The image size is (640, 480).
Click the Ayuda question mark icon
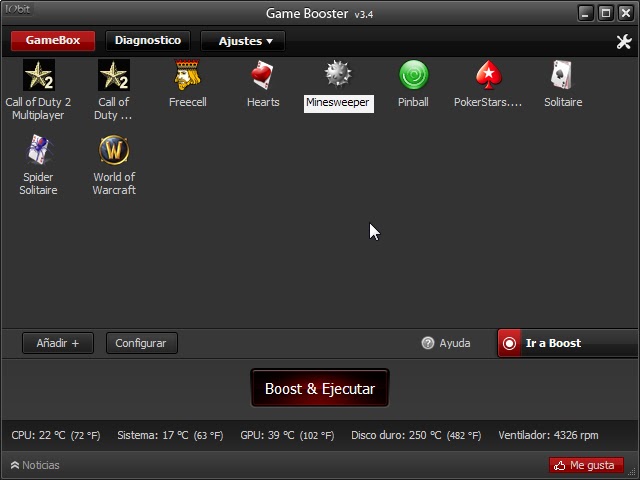coord(427,343)
